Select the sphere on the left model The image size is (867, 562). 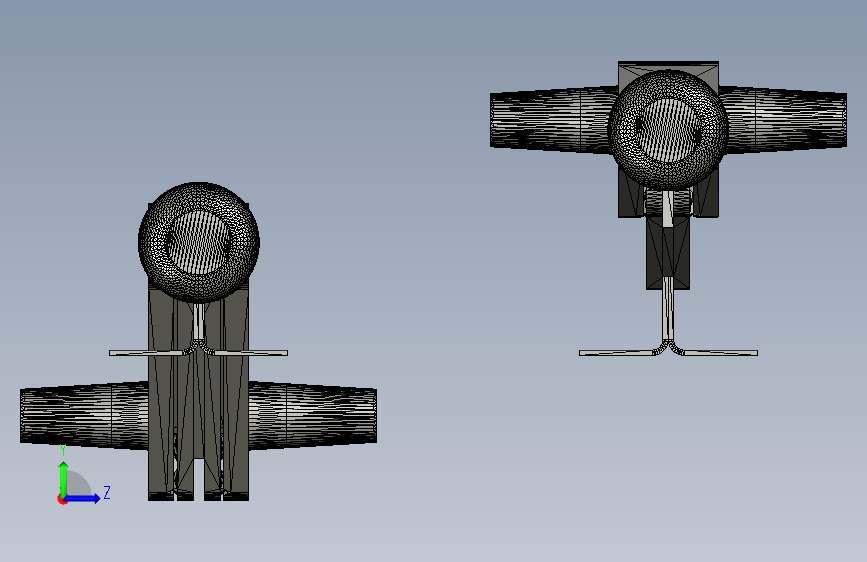click(199, 242)
